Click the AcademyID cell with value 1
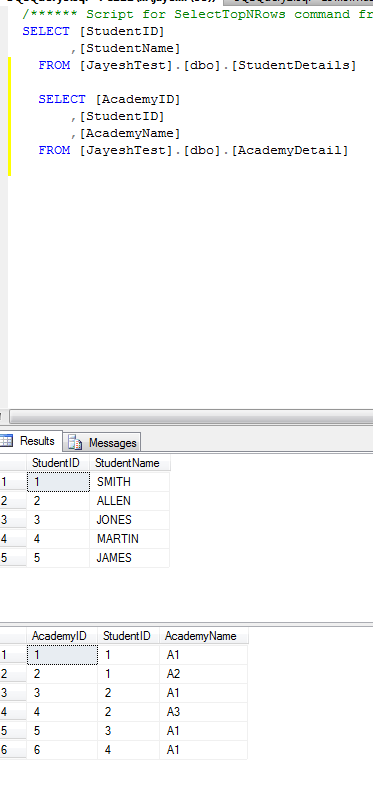The width and height of the screenshot is (373, 788). [x=62, y=655]
